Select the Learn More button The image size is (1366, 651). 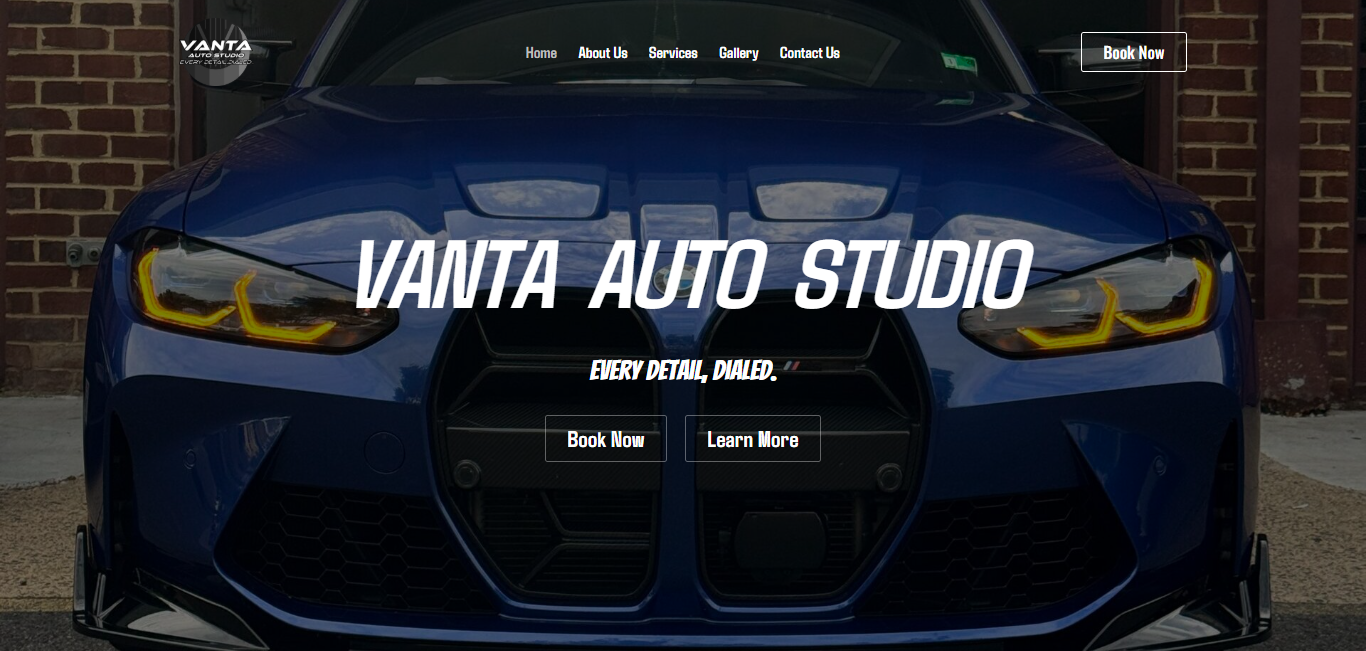click(753, 439)
